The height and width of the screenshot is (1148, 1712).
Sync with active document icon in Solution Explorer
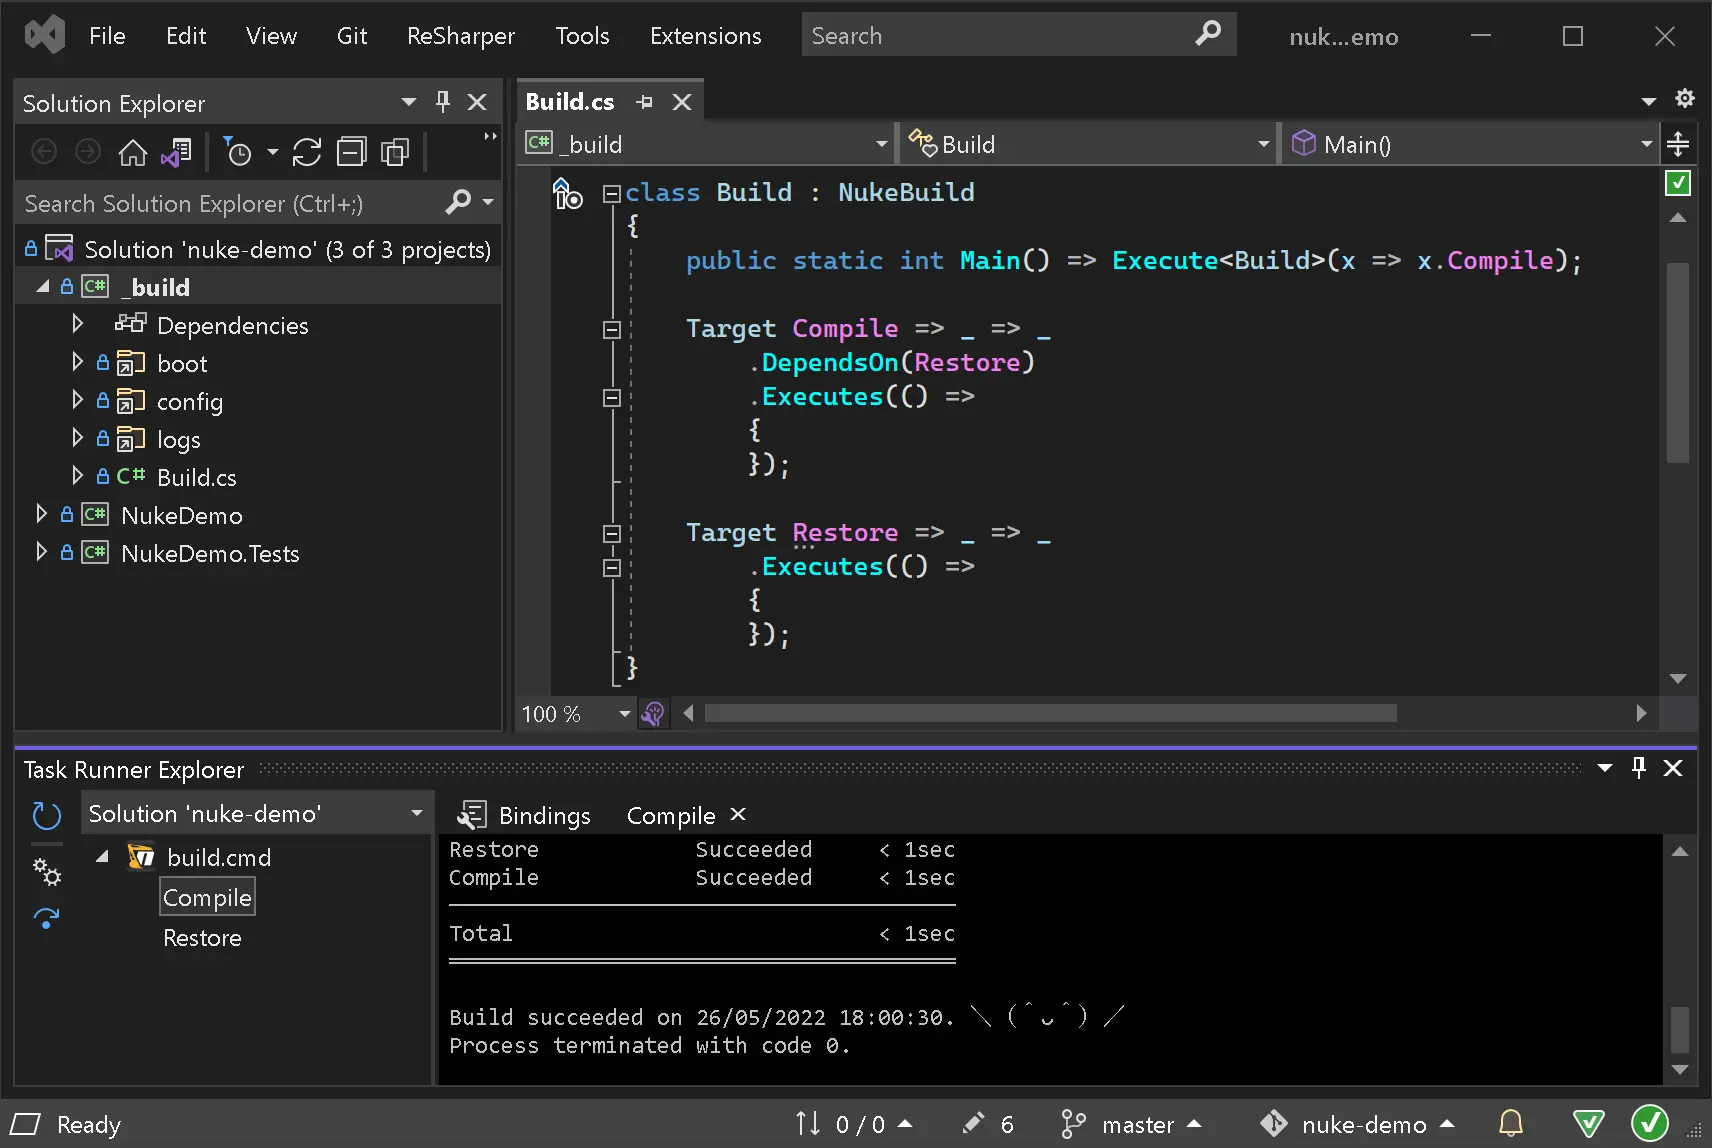point(307,152)
